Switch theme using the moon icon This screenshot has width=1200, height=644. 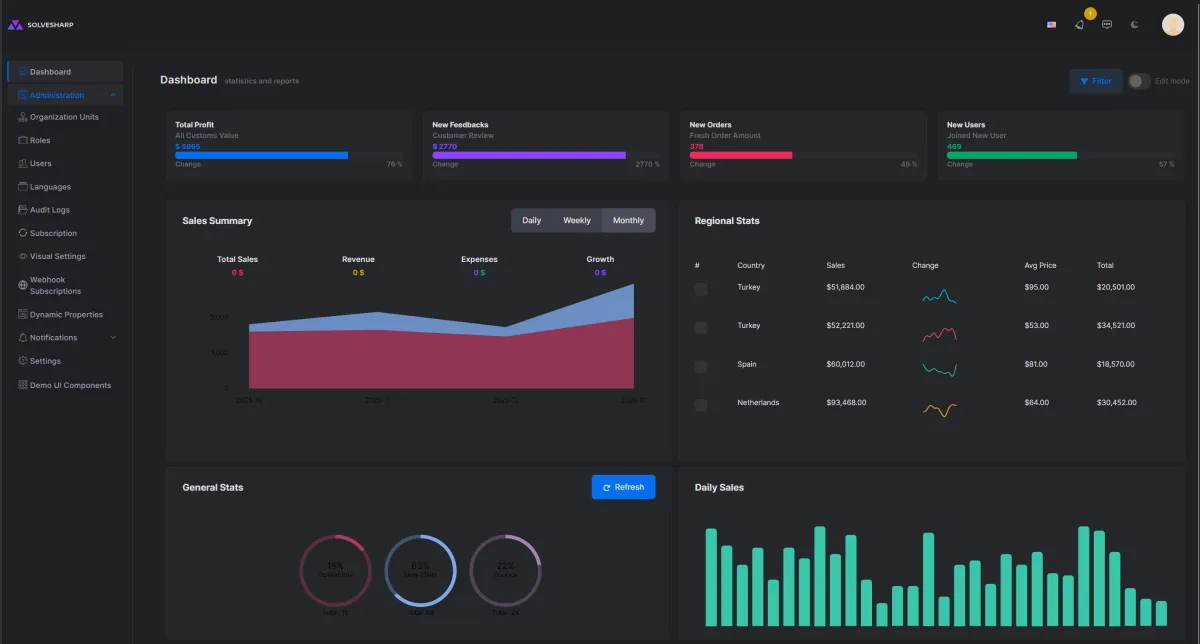(x=1134, y=25)
